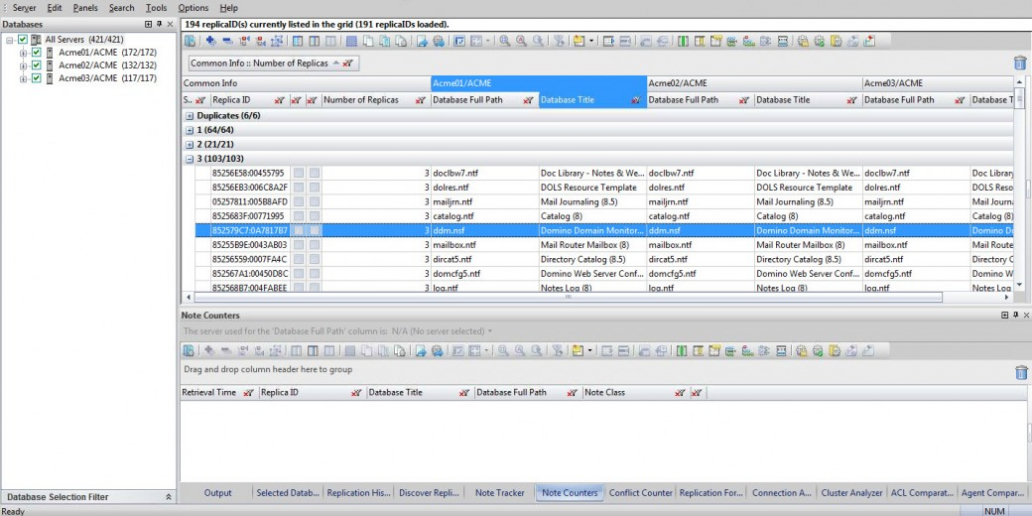Click the magnifier with red letter in upper toolbar
Image resolution: width=1032 pixels, height=516 pixels.
click(x=521, y=41)
